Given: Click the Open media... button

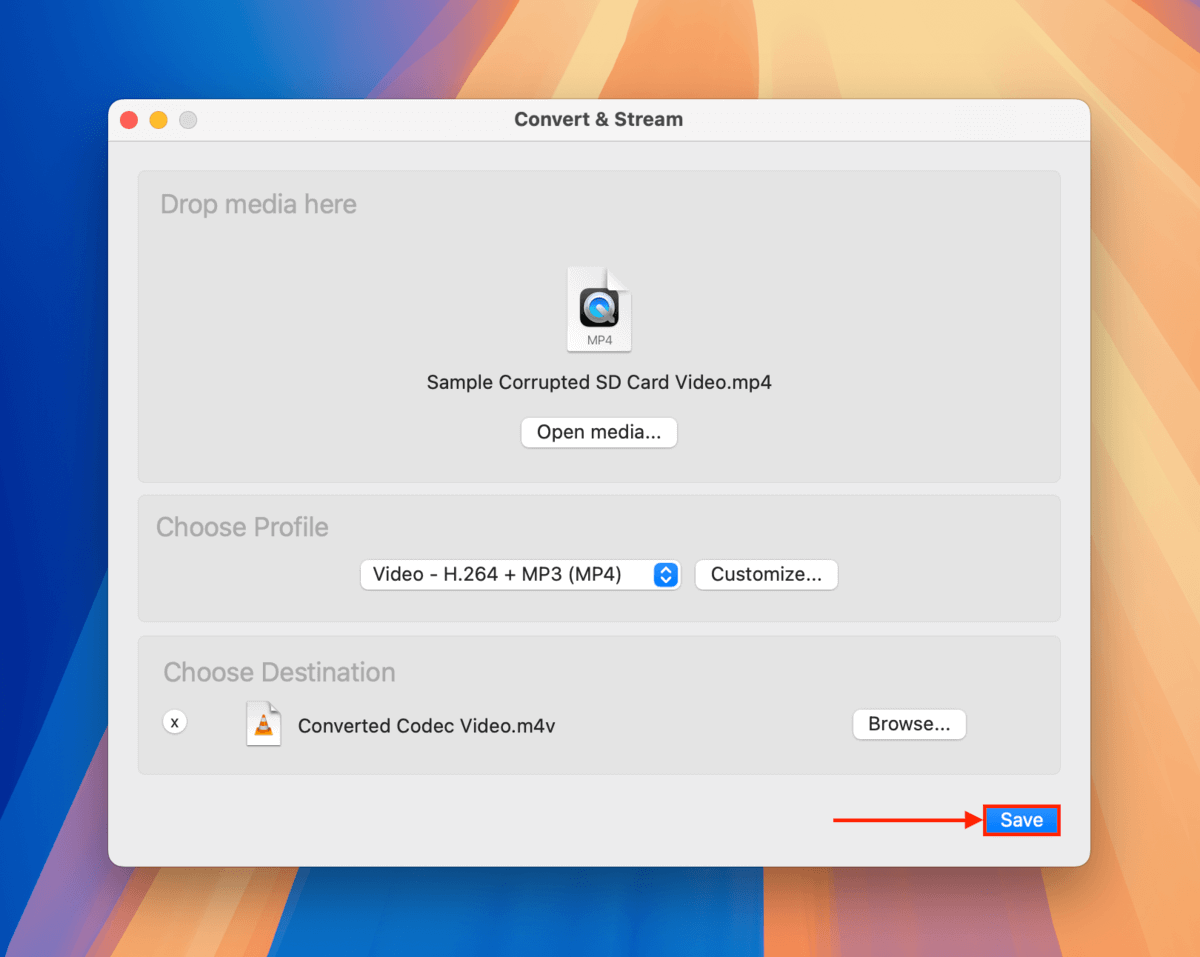Looking at the screenshot, I should click(599, 432).
